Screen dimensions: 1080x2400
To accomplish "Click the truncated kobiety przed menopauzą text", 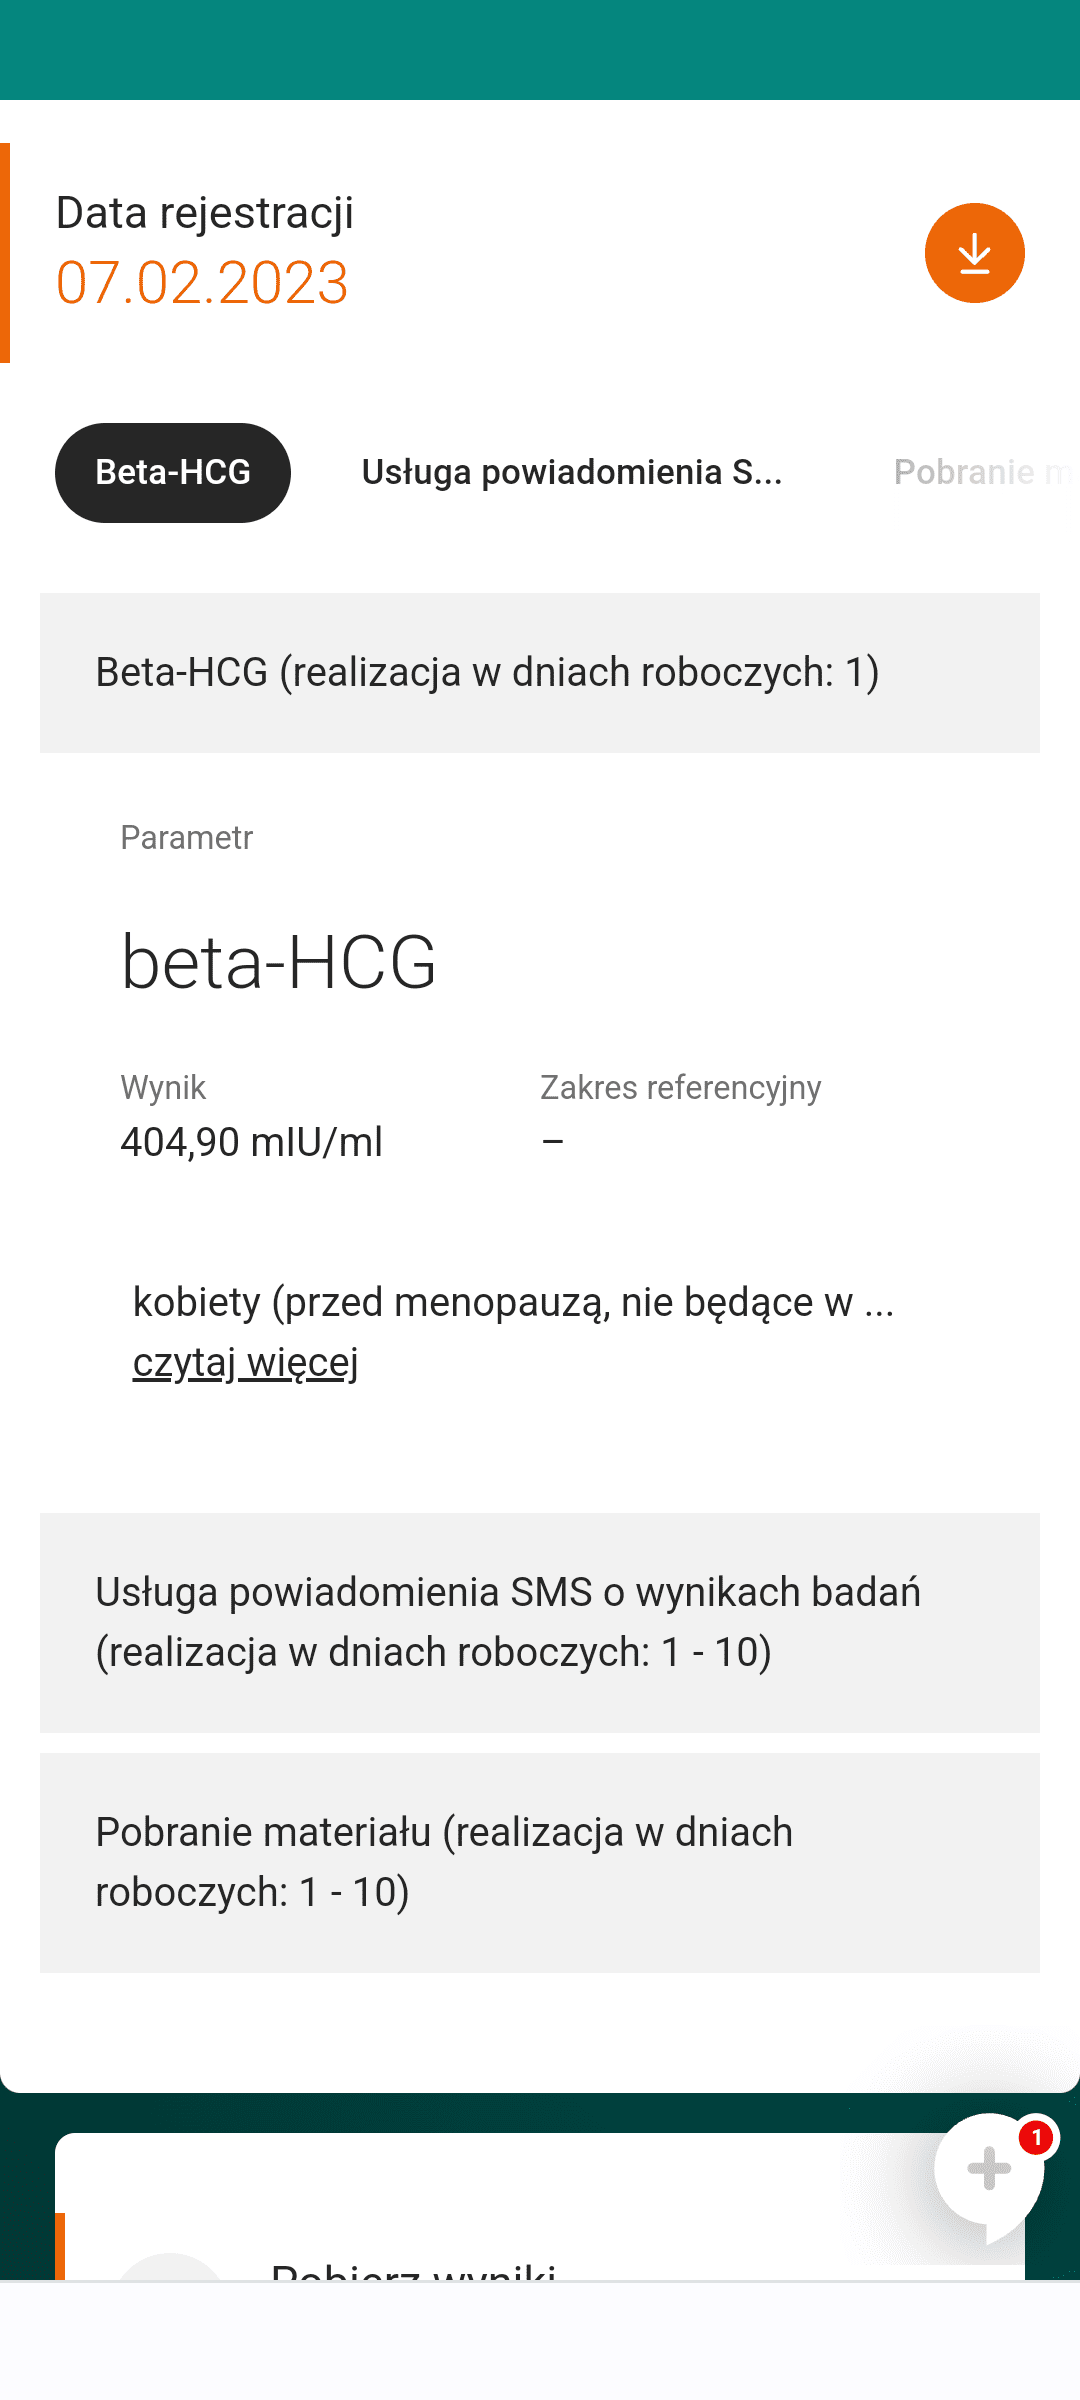I will pyautogui.click(x=513, y=1302).
